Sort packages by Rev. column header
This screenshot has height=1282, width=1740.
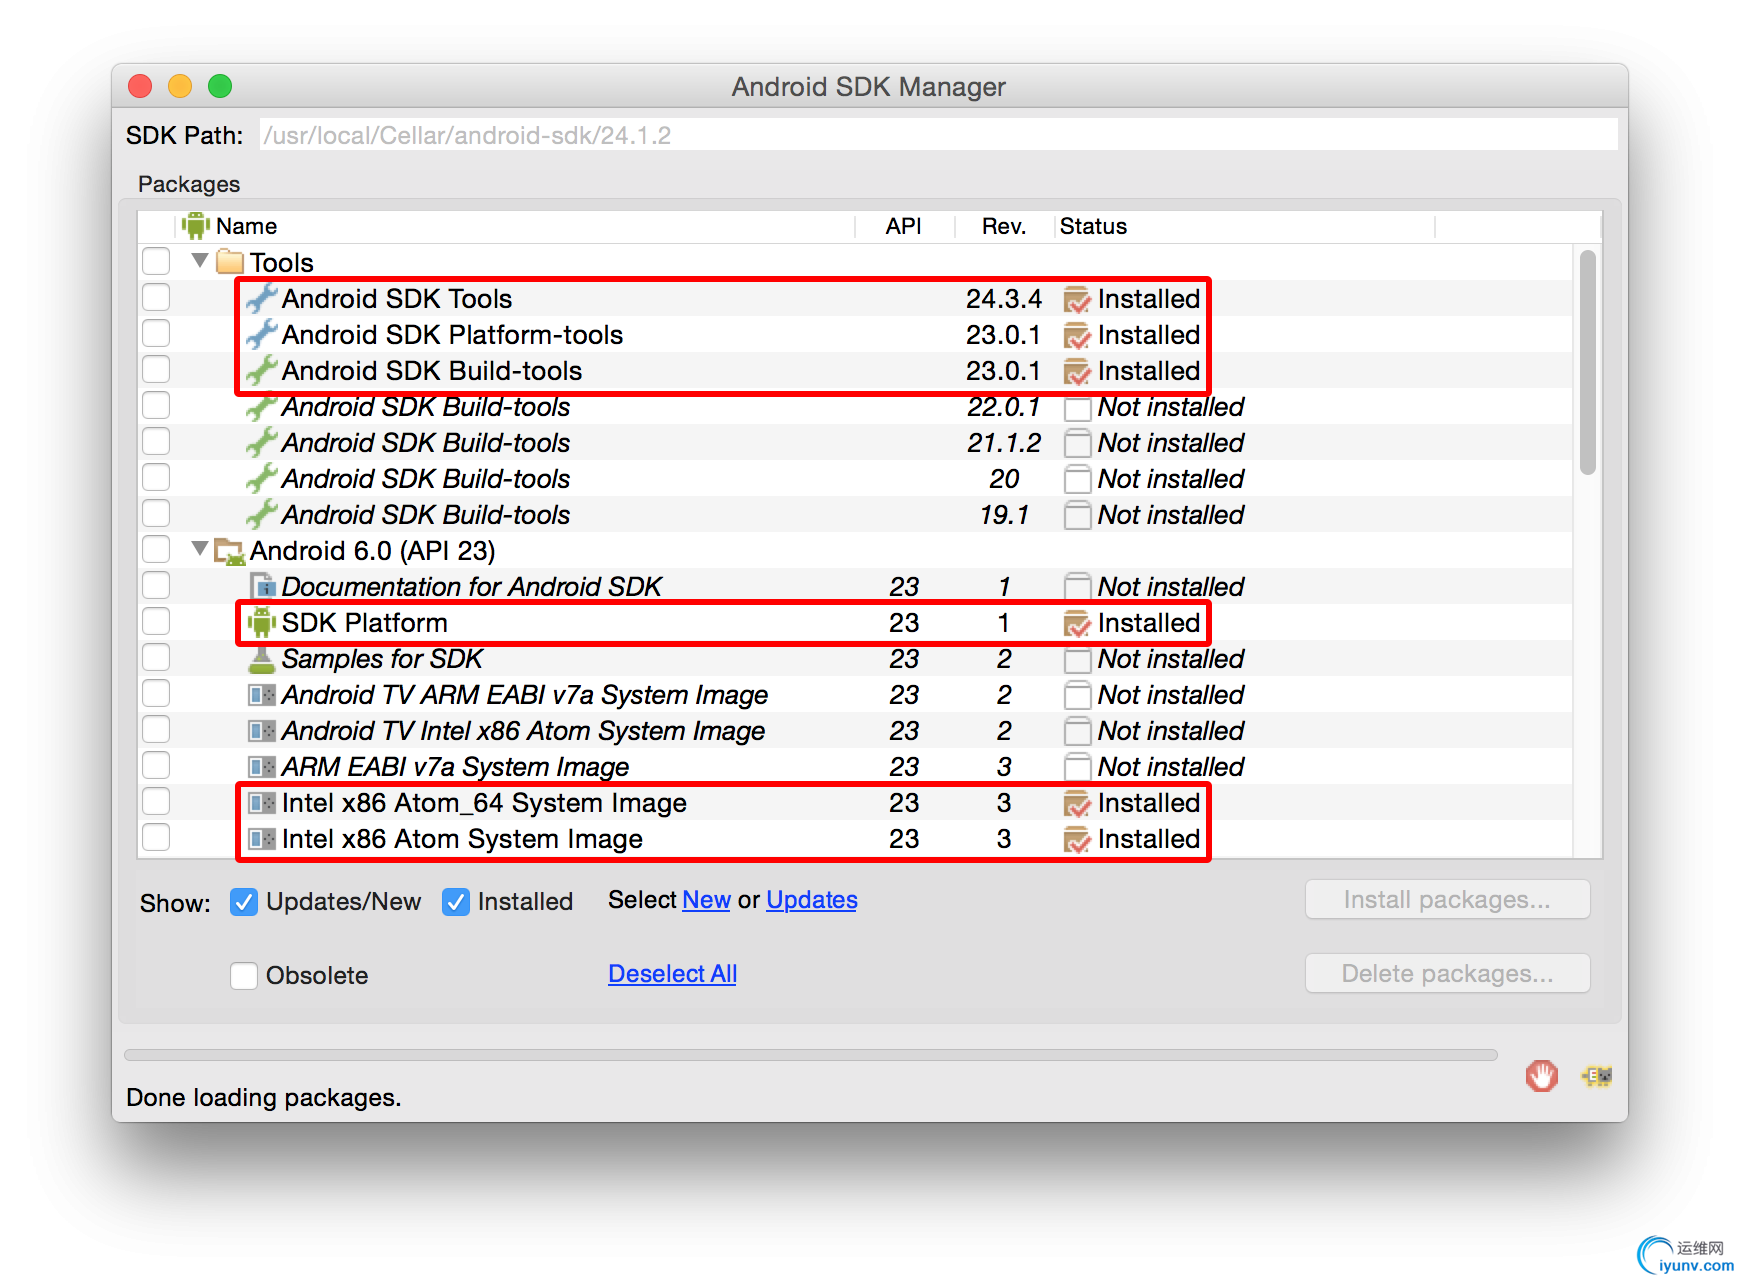point(1004,226)
